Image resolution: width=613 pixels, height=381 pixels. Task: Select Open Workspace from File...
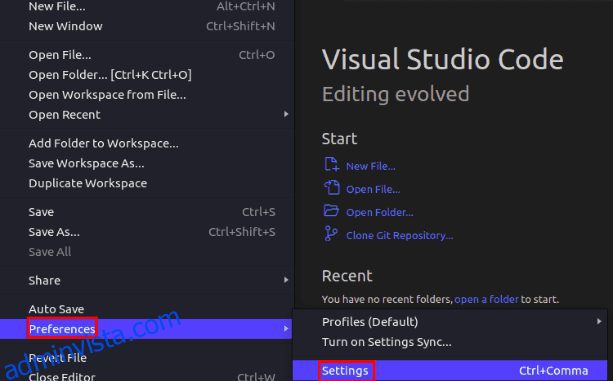click(147, 95)
